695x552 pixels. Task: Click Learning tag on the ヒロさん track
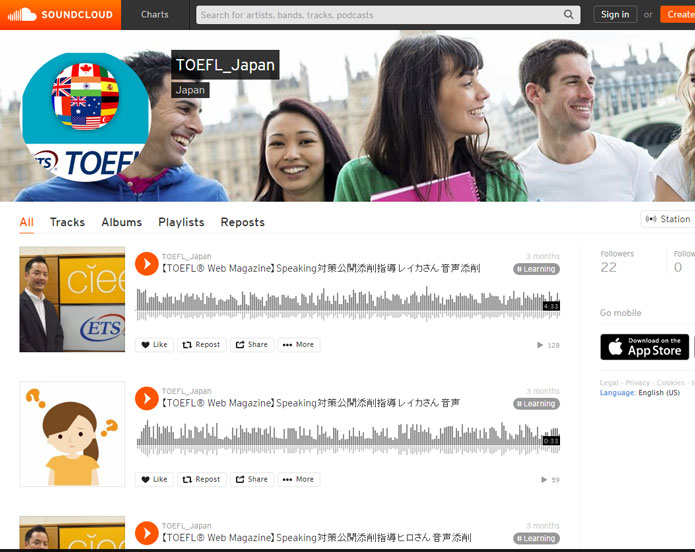[x=536, y=539]
